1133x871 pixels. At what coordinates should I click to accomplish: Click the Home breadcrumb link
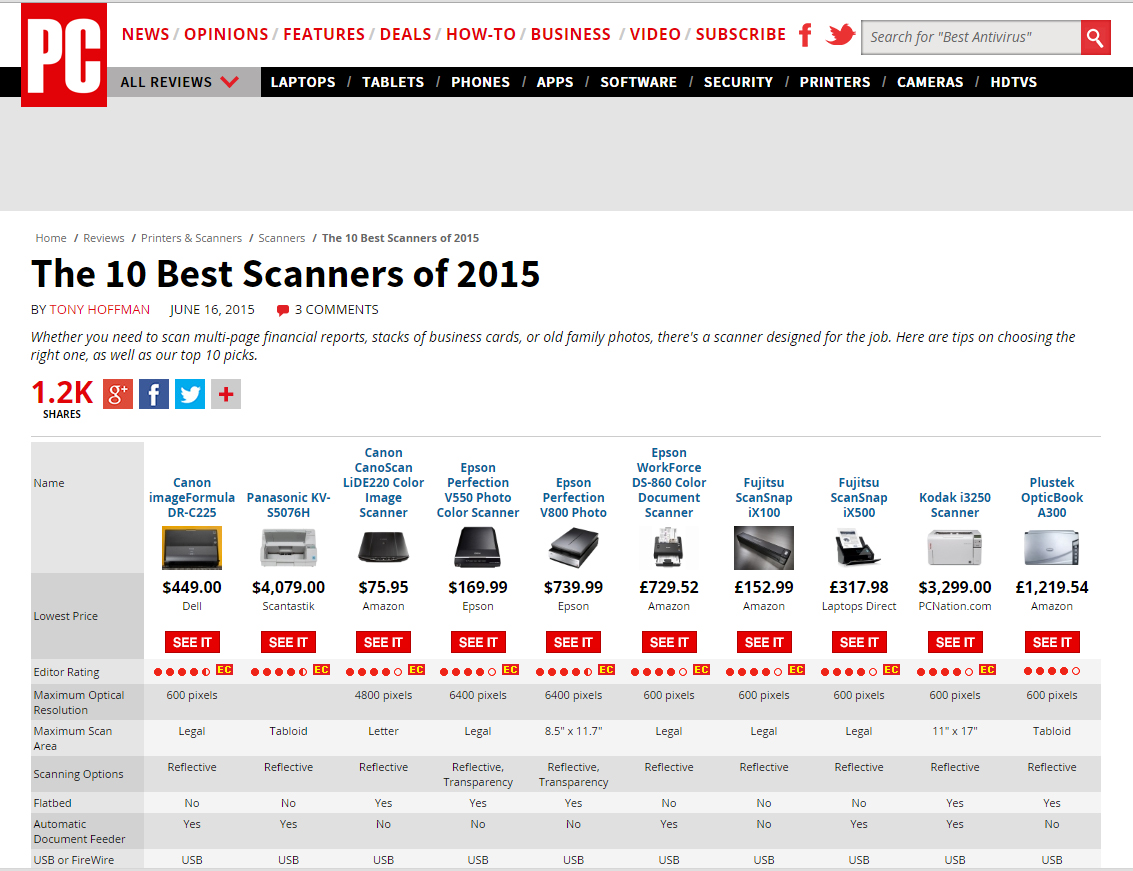point(51,238)
